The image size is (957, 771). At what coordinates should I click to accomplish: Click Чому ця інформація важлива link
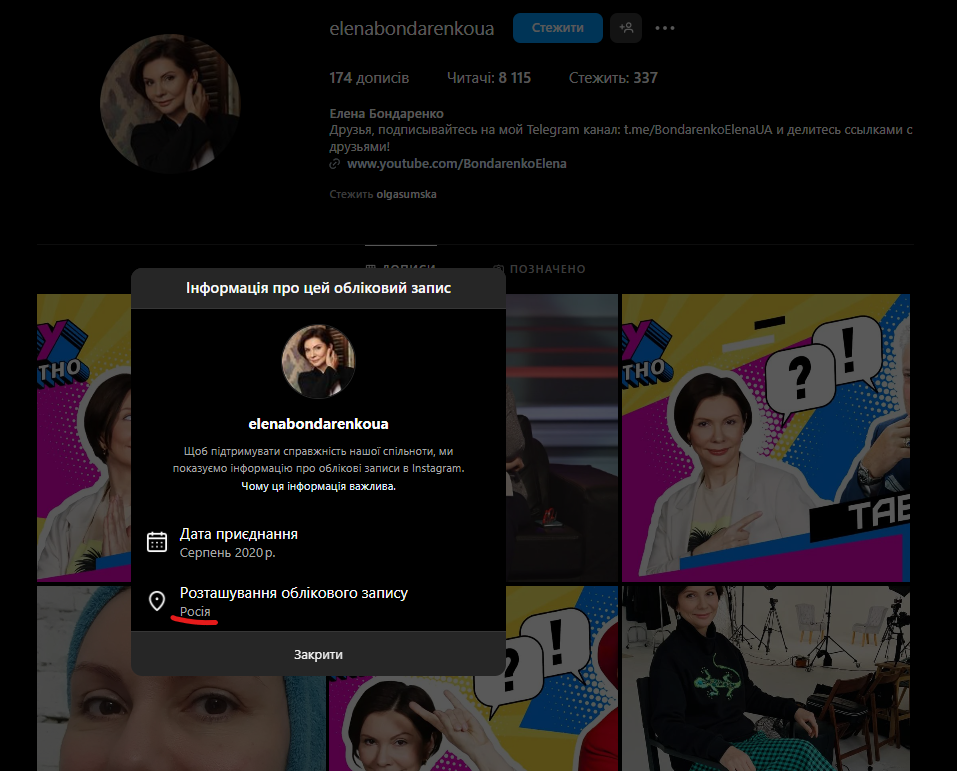click(x=318, y=487)
